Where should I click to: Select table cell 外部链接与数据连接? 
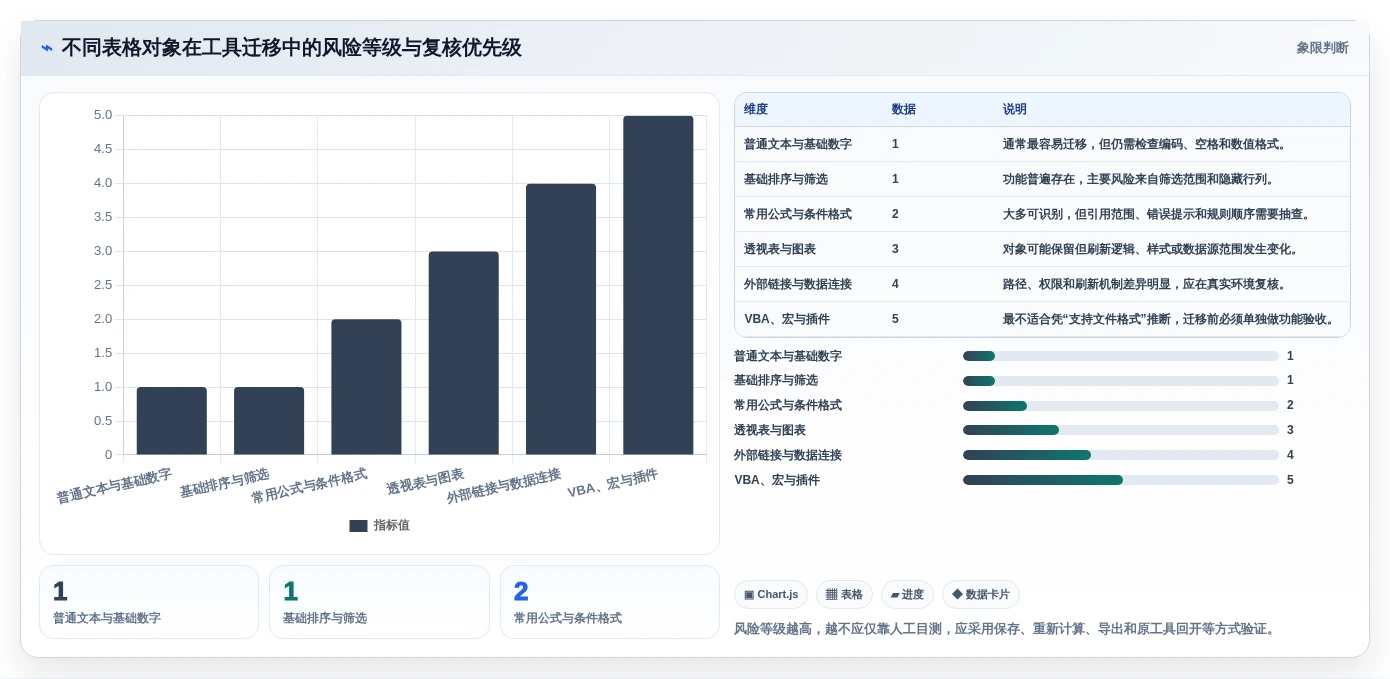[x=798, y=284]
